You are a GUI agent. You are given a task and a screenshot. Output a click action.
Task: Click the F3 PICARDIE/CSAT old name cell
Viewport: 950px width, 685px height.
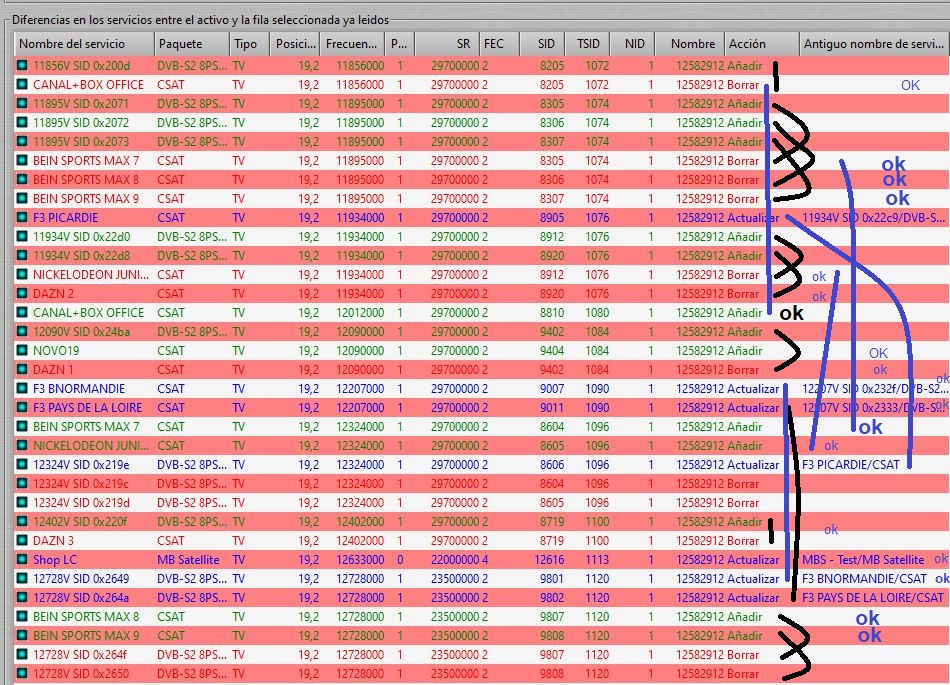(851, 465)
